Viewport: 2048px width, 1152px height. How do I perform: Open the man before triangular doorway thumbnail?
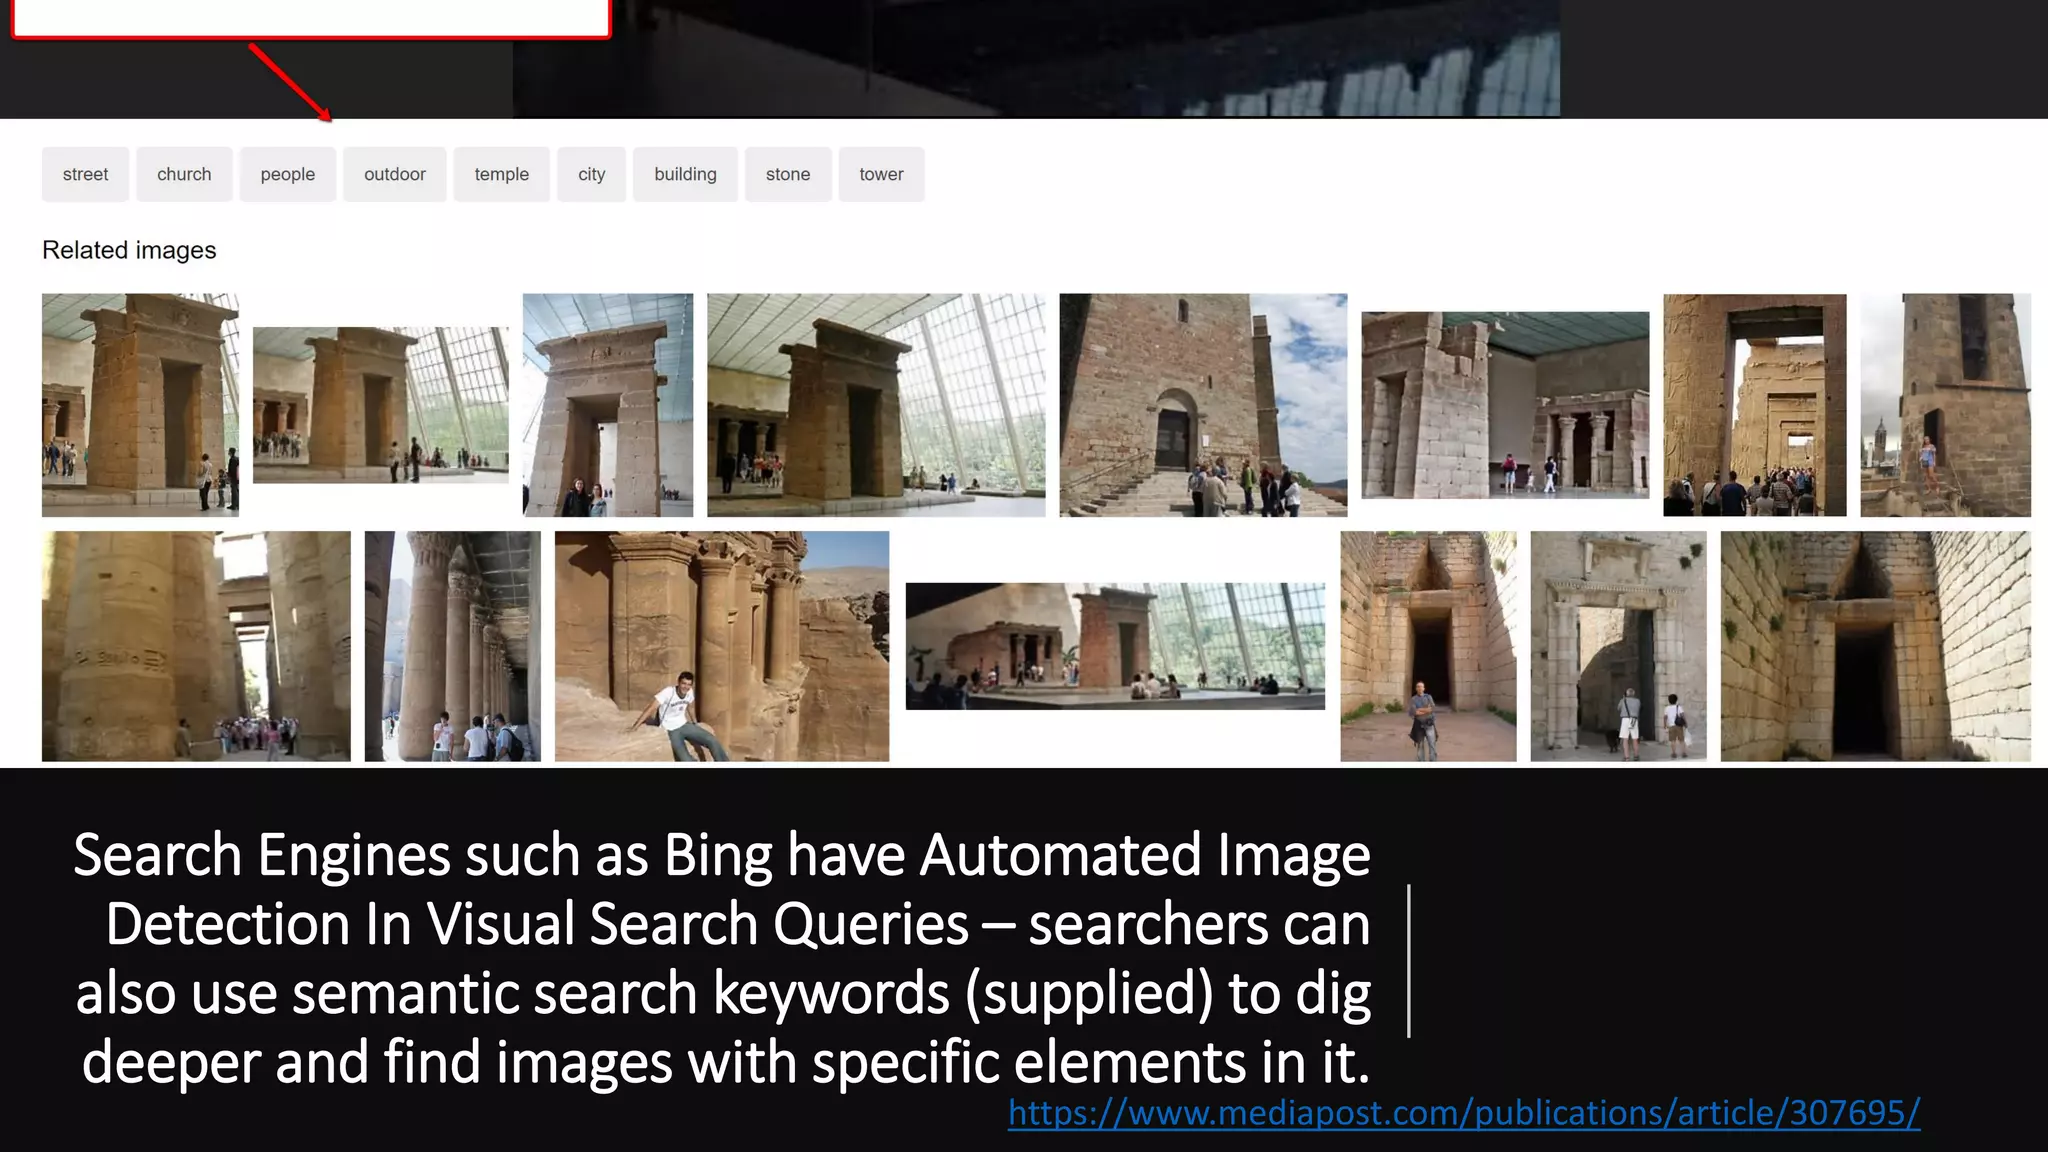[1428, 646]
